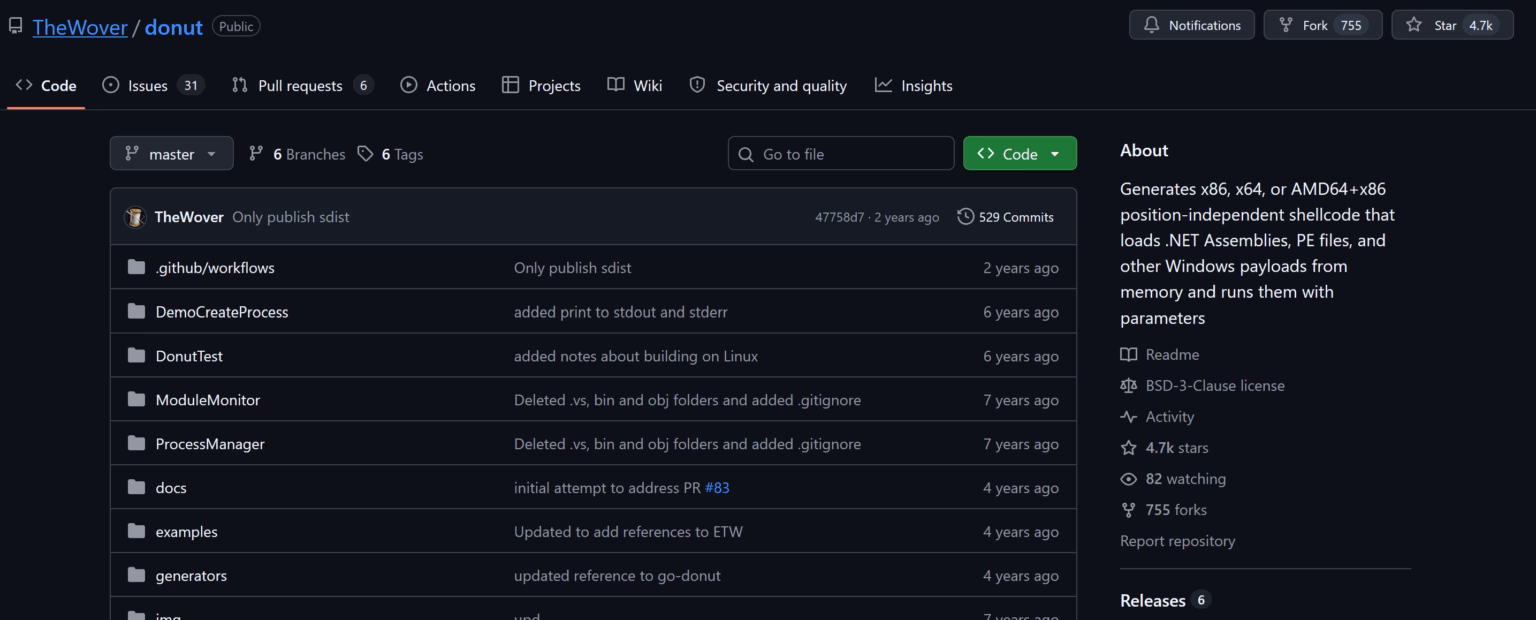Click TheWover avatar in commit header
The height and width of the screenshot is (620, 1536).
point(135,217)
